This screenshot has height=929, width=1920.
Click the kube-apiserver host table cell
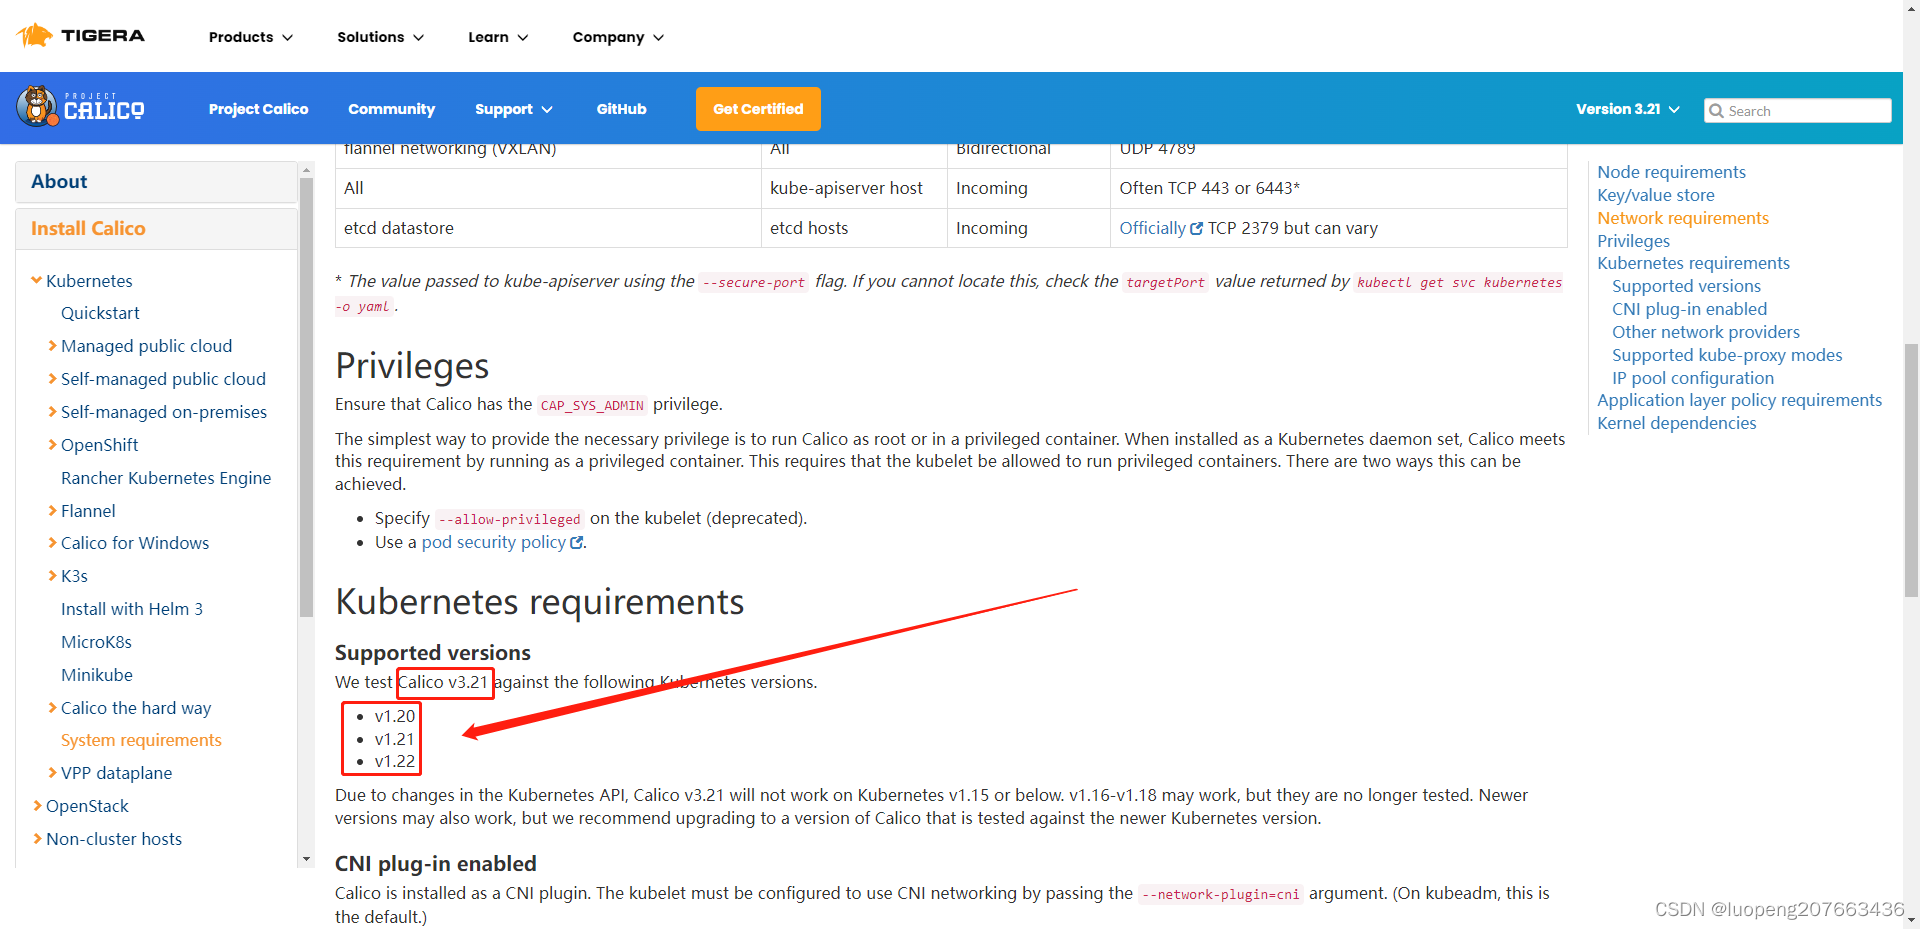coord(854,188)
